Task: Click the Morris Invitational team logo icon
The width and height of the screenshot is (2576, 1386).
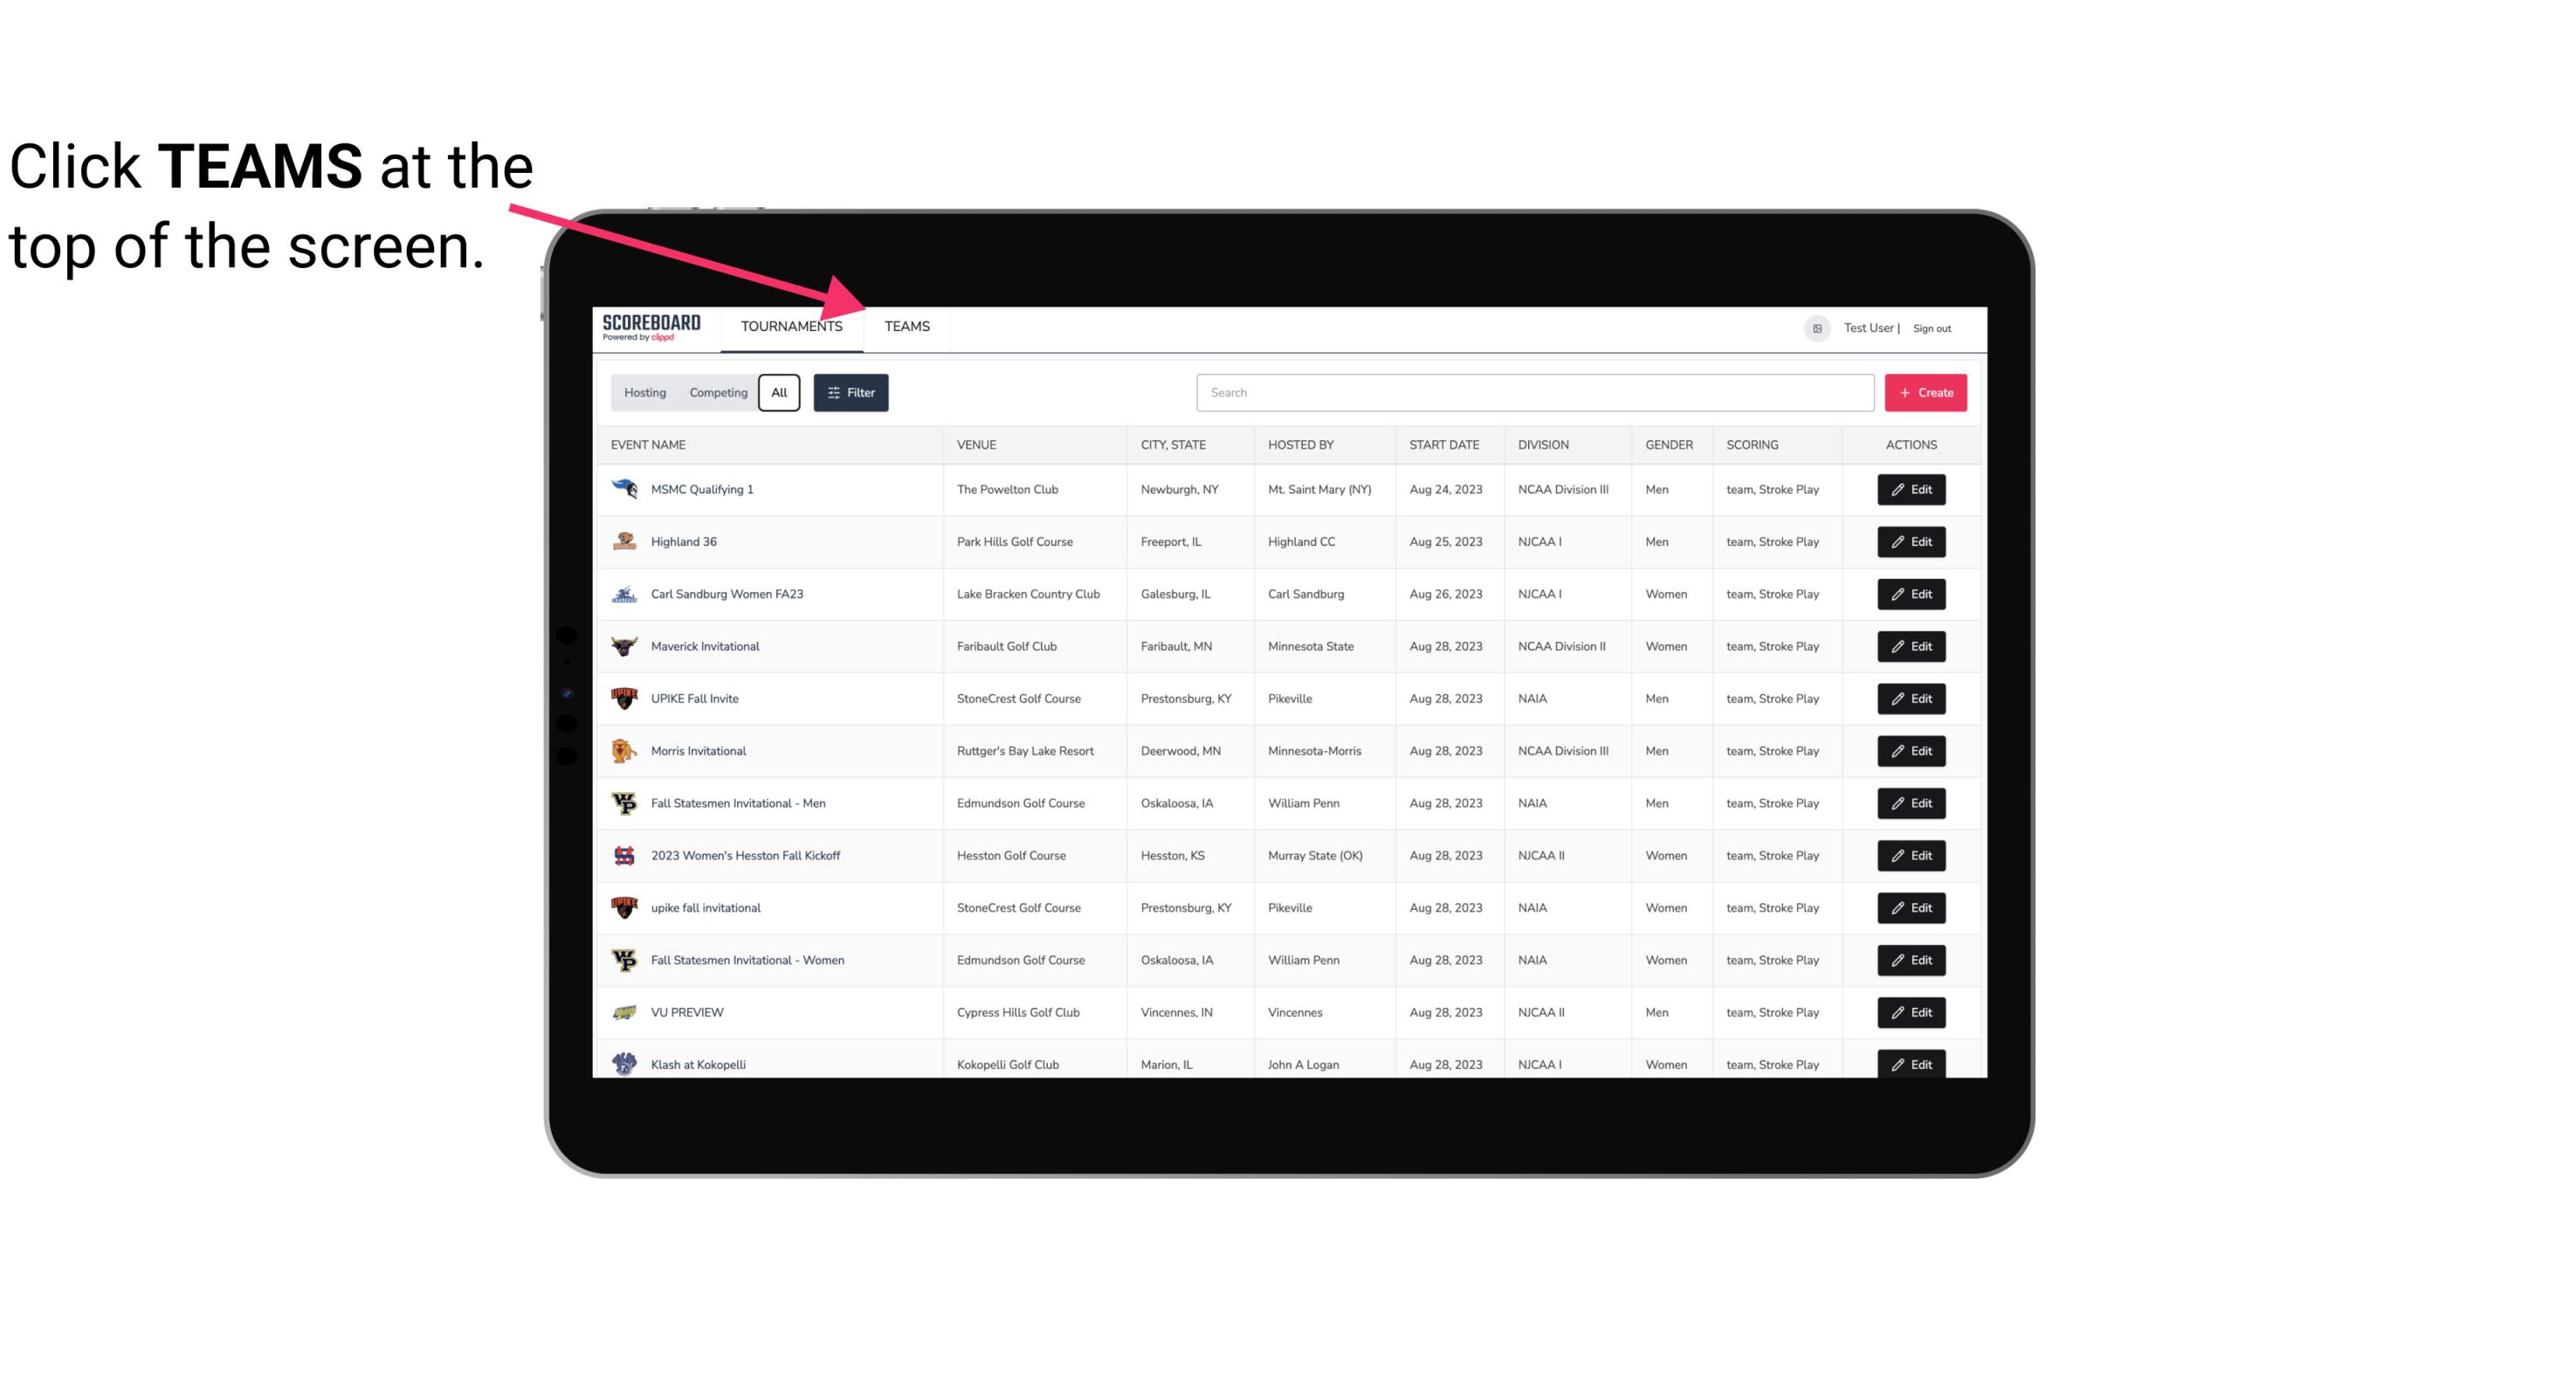Action: pos(626,751)
